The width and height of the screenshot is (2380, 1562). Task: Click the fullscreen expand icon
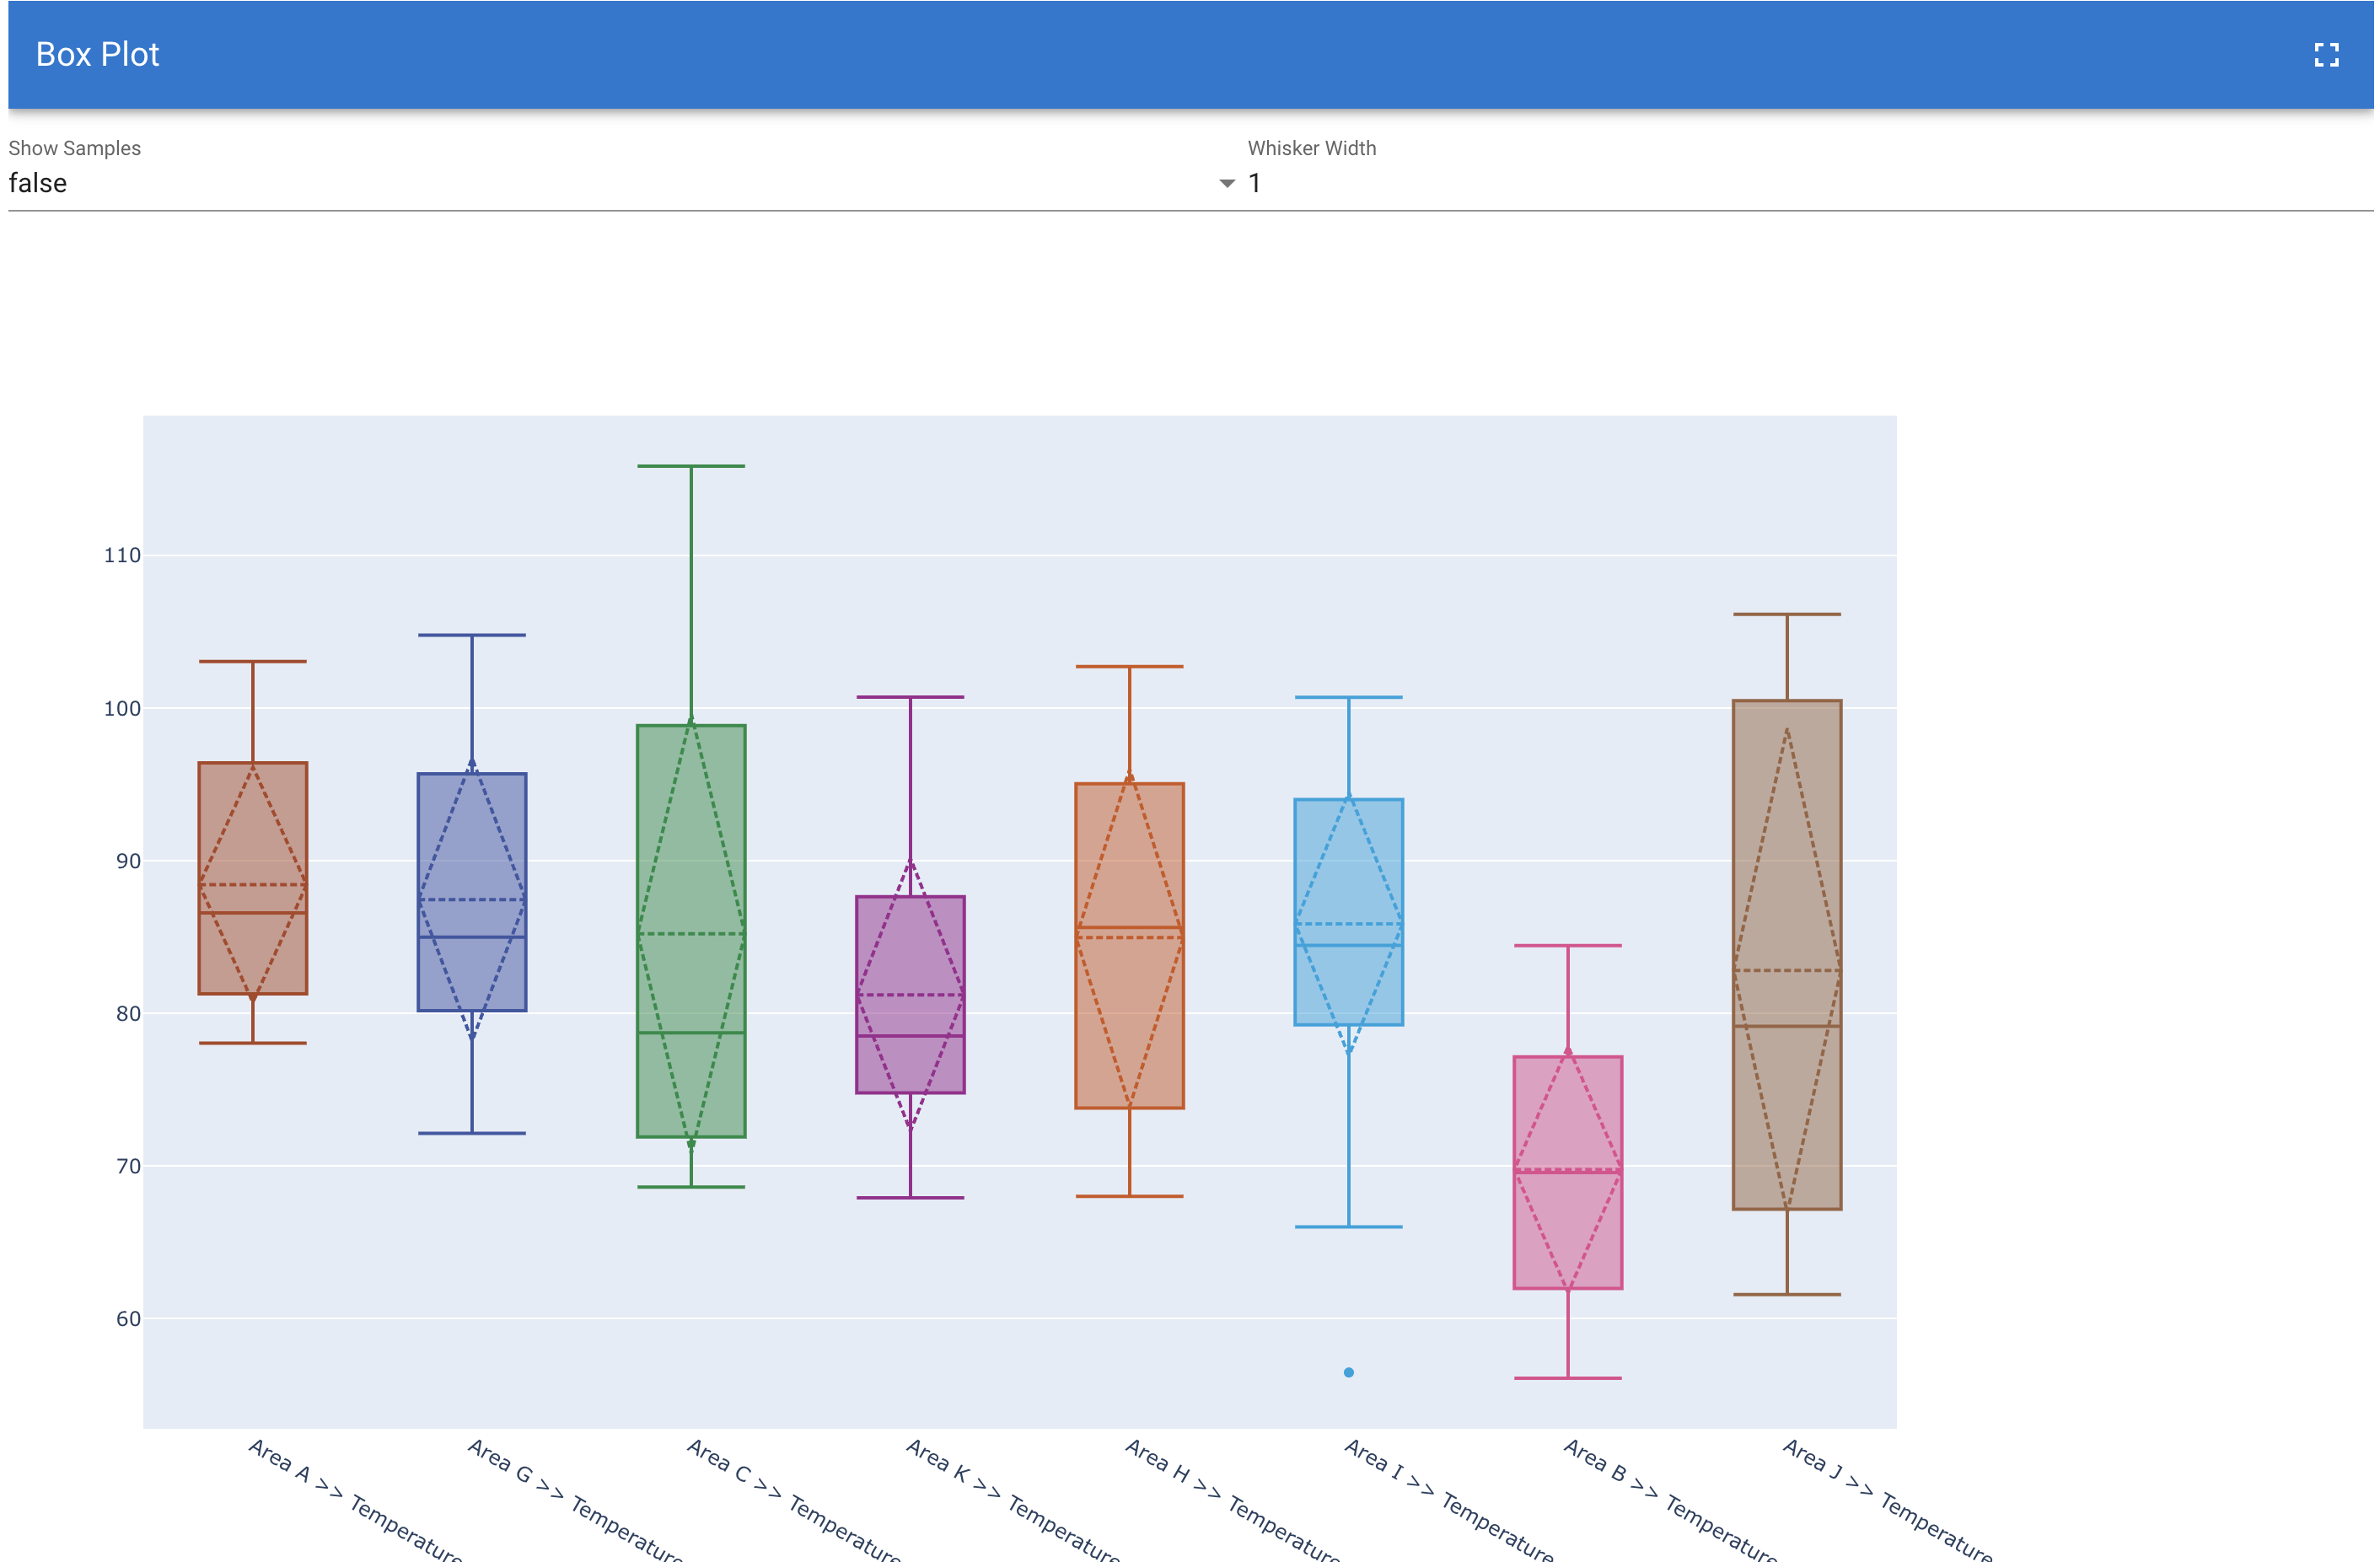pyautogui.click(x=2327, y=55)
